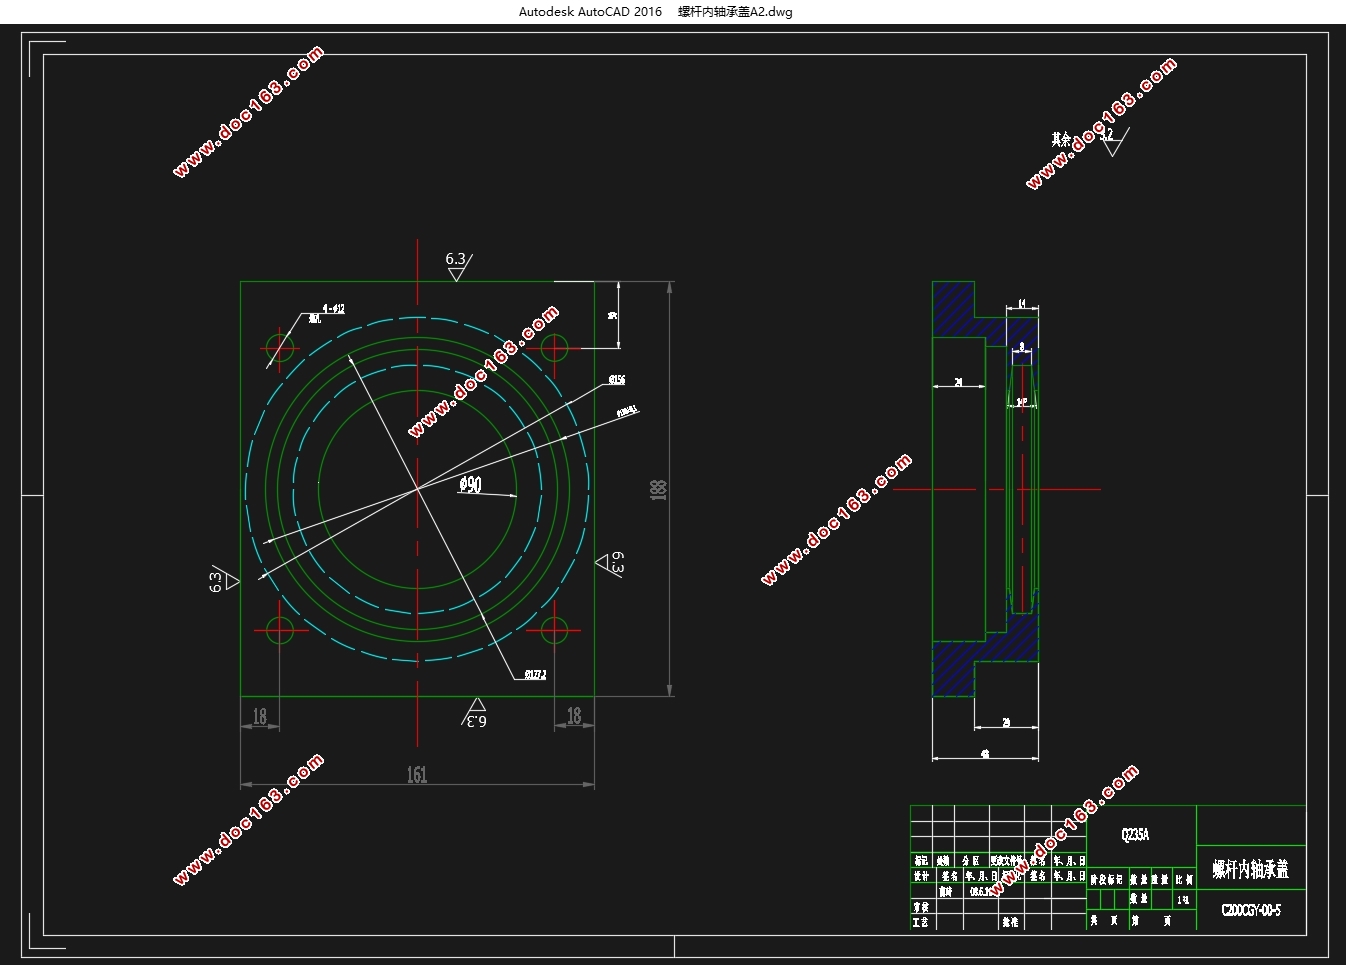The image size is (1346, 965).
Task: Click the 其余 general roughness note
Action: (1061, 139)
